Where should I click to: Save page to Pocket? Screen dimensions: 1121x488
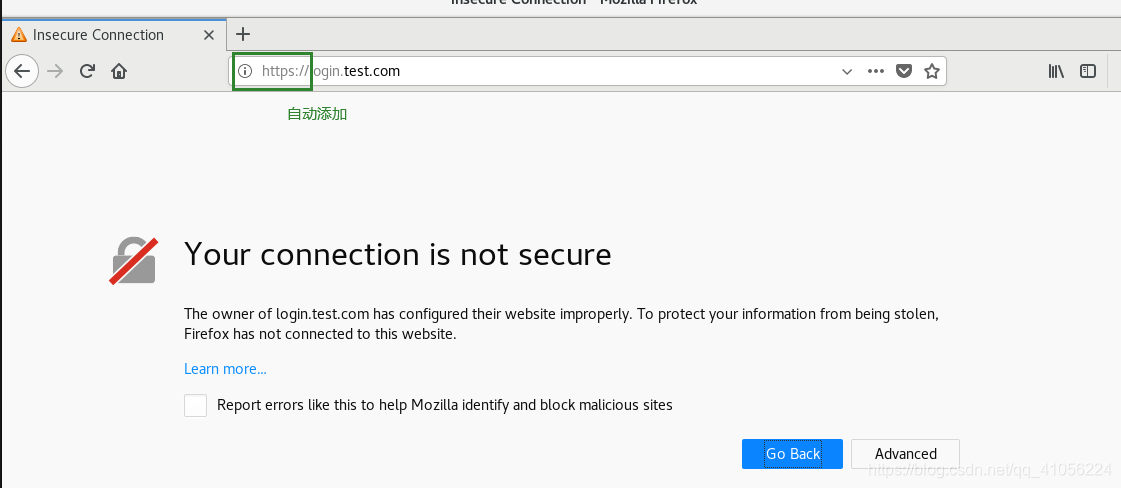click(x=904, y=71)
